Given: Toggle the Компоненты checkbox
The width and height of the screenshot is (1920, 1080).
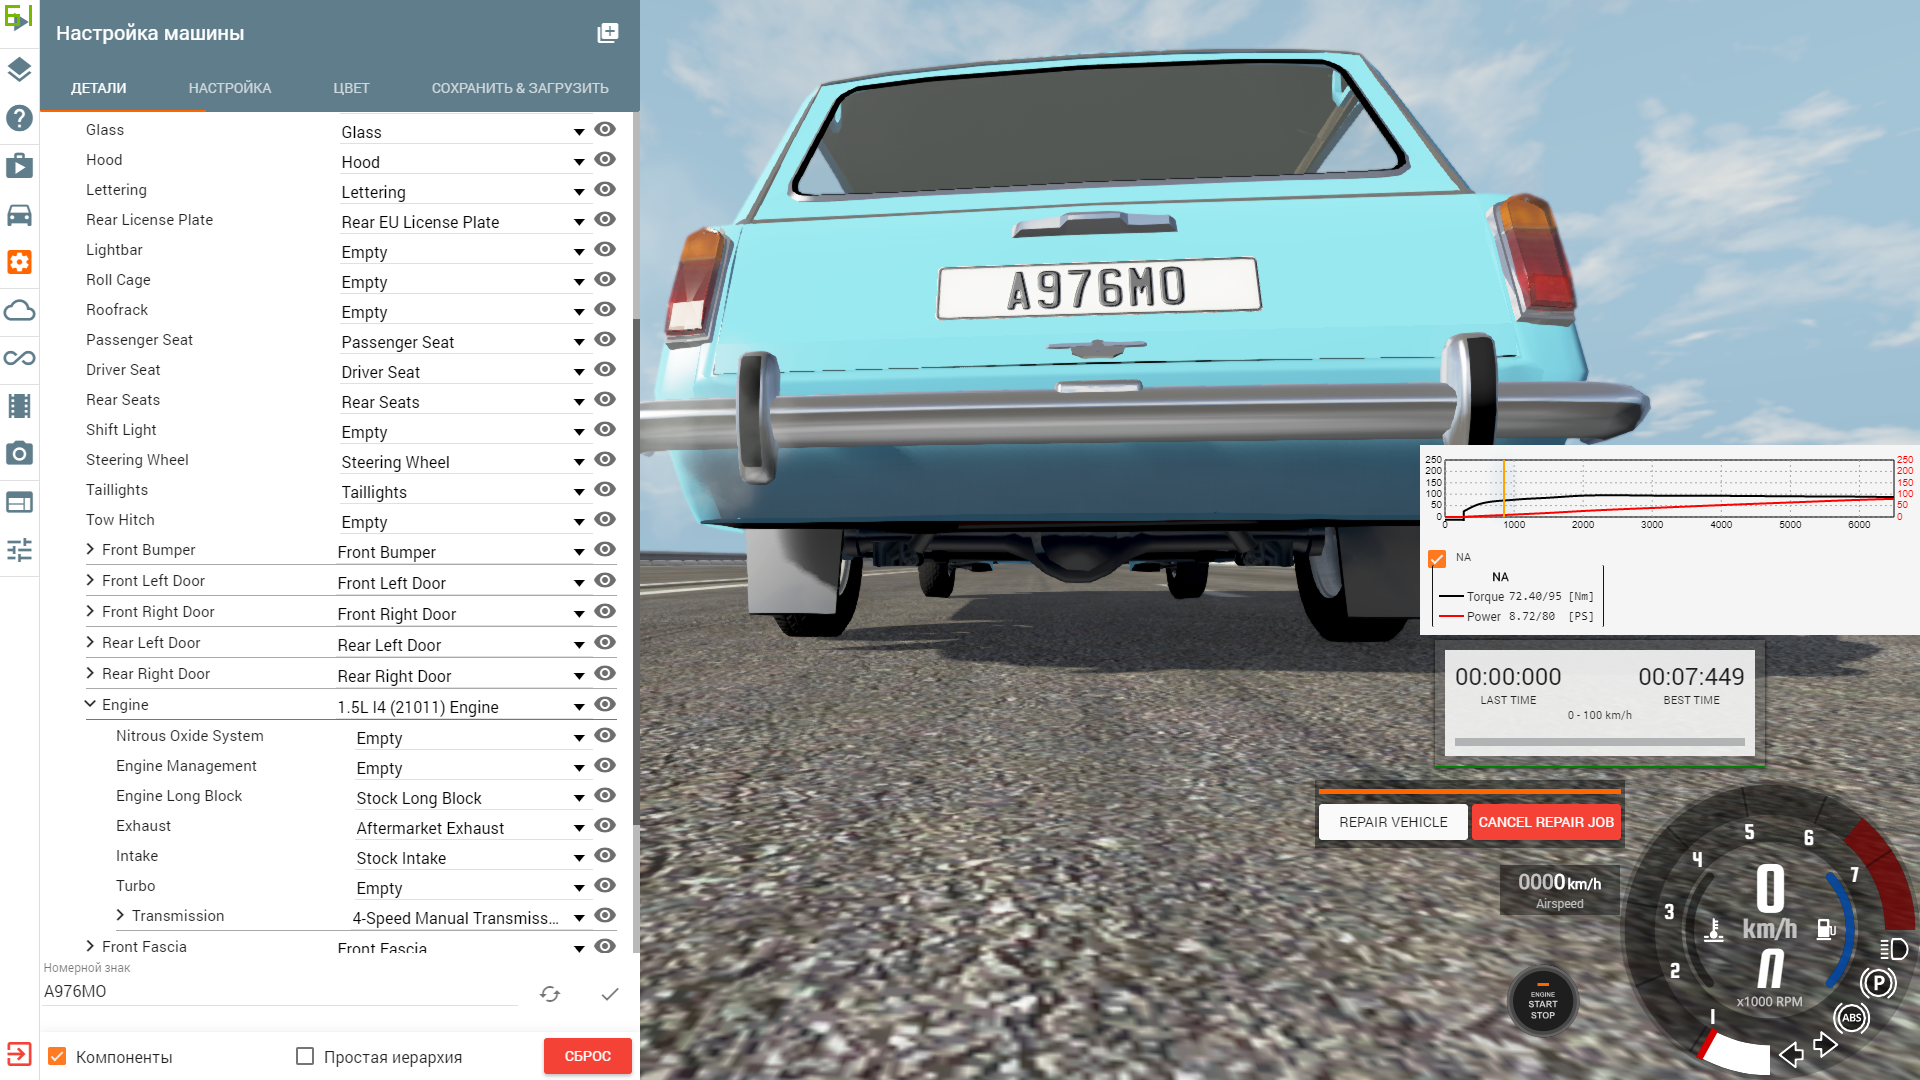Looking at the screenshot, I should (58, 1056).
